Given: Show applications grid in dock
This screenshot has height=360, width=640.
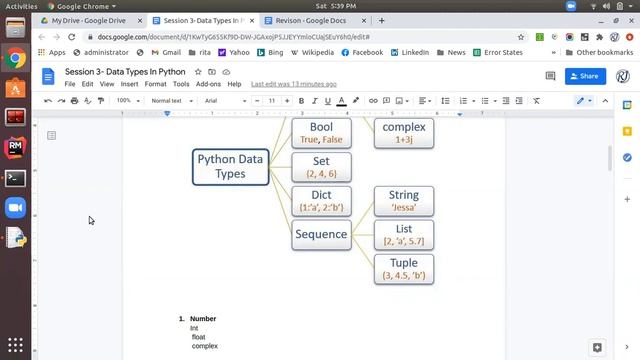Looking at the screenshot, I should point(16,345).
